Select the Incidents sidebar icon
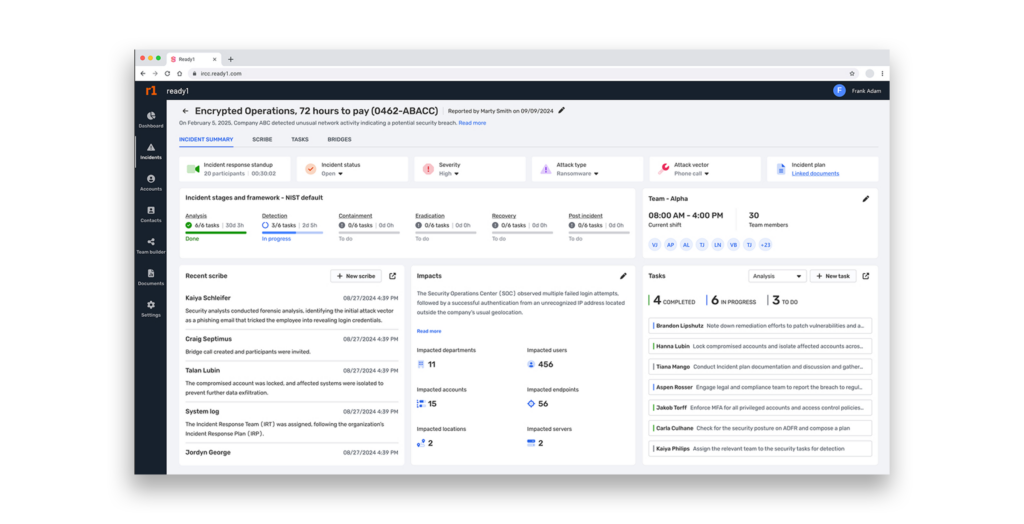The image size is (1024, 524). click(151, 148)
